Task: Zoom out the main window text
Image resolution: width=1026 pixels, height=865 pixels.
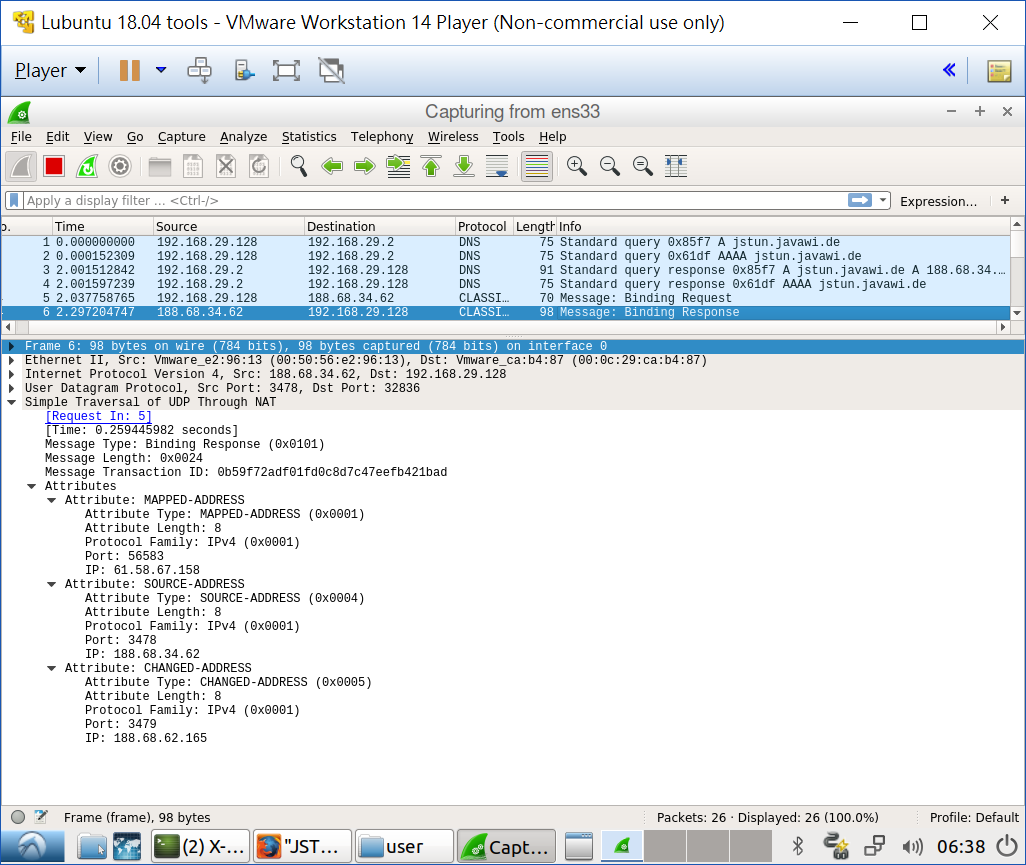Action: click(x=610, y=166)
